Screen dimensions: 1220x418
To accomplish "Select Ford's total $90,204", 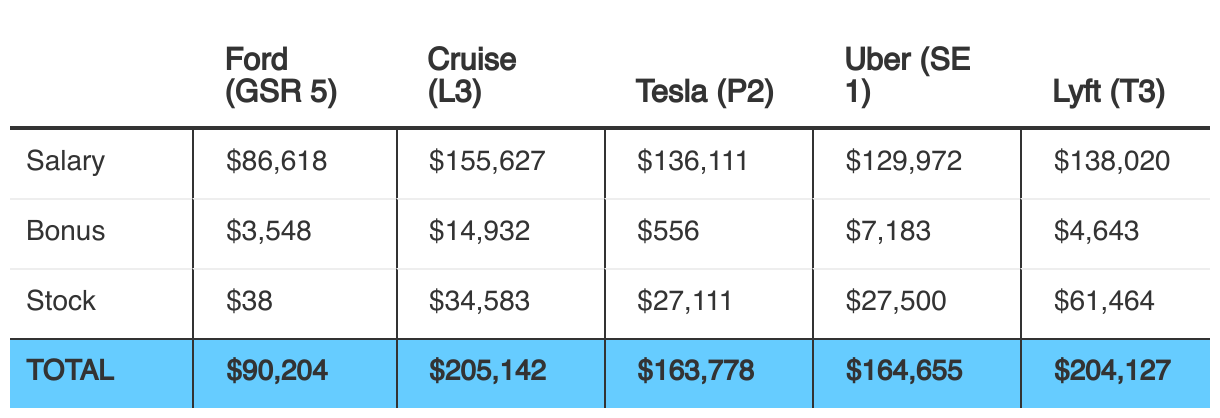I will 277,371.
